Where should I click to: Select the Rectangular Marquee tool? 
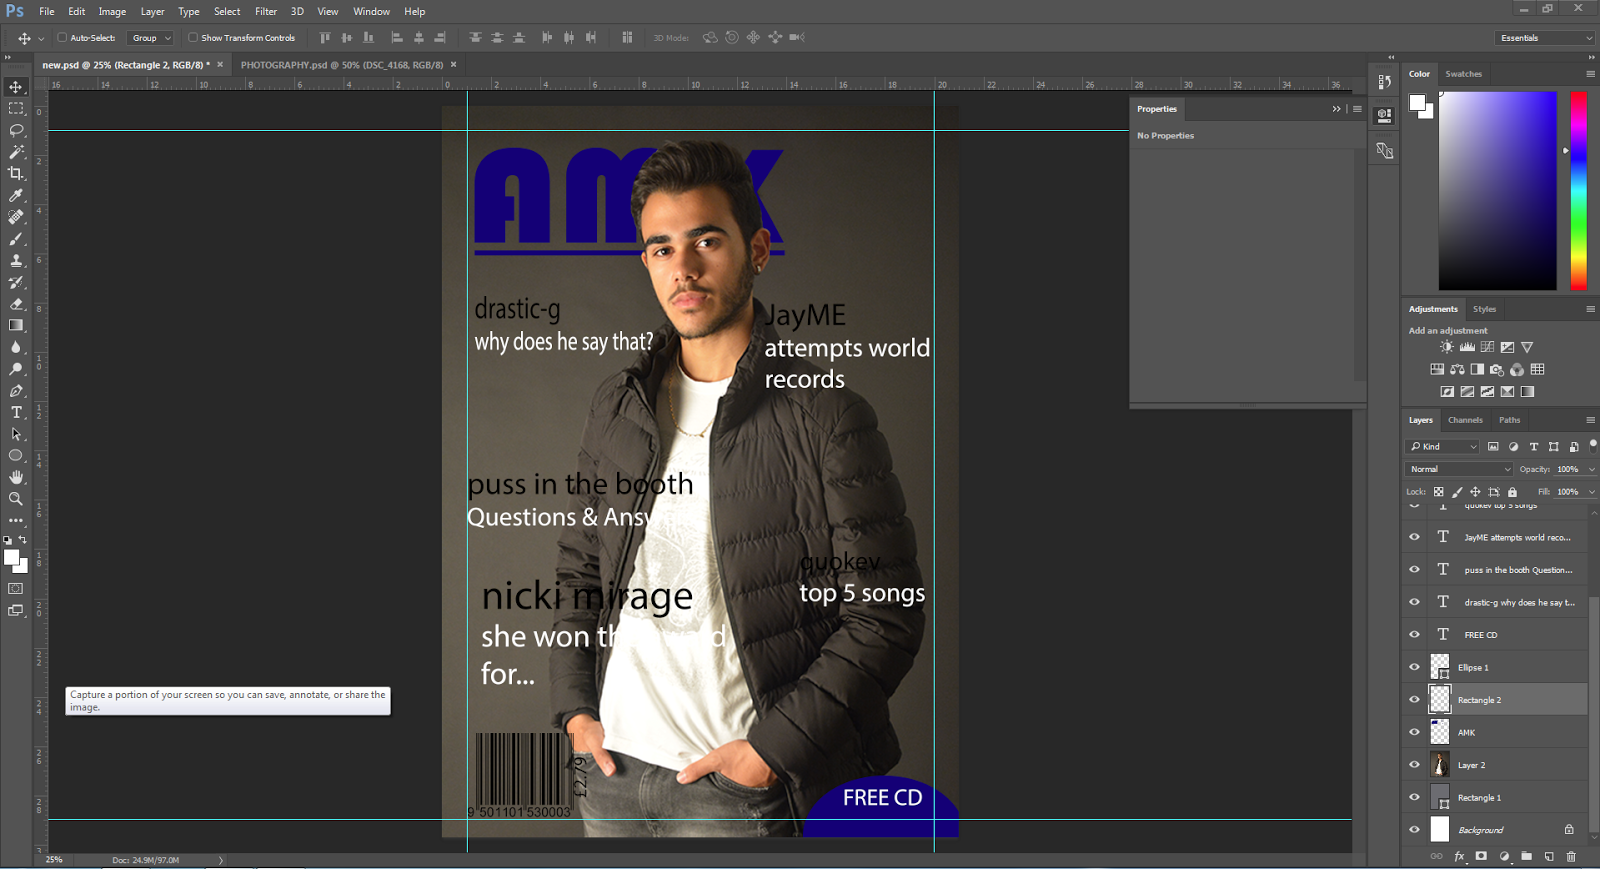(x=16, y=109)
